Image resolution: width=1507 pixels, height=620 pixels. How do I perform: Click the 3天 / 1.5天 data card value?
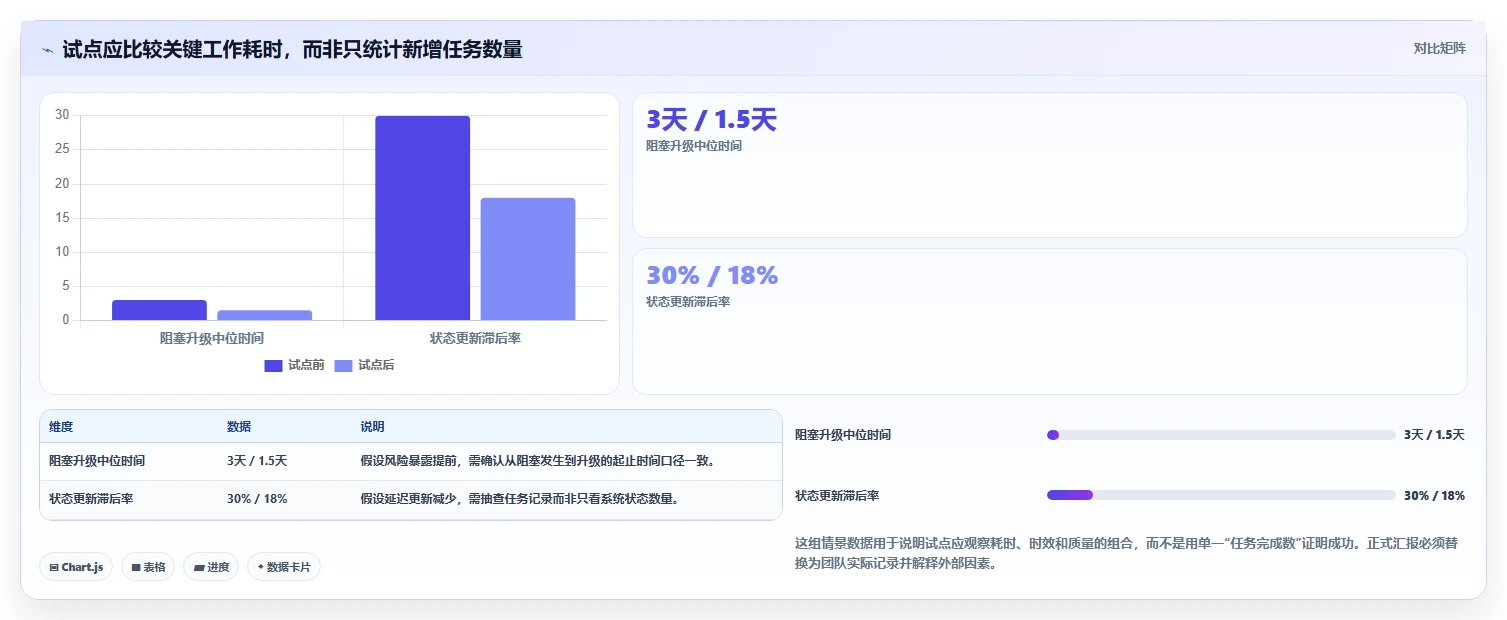(711, 120)
